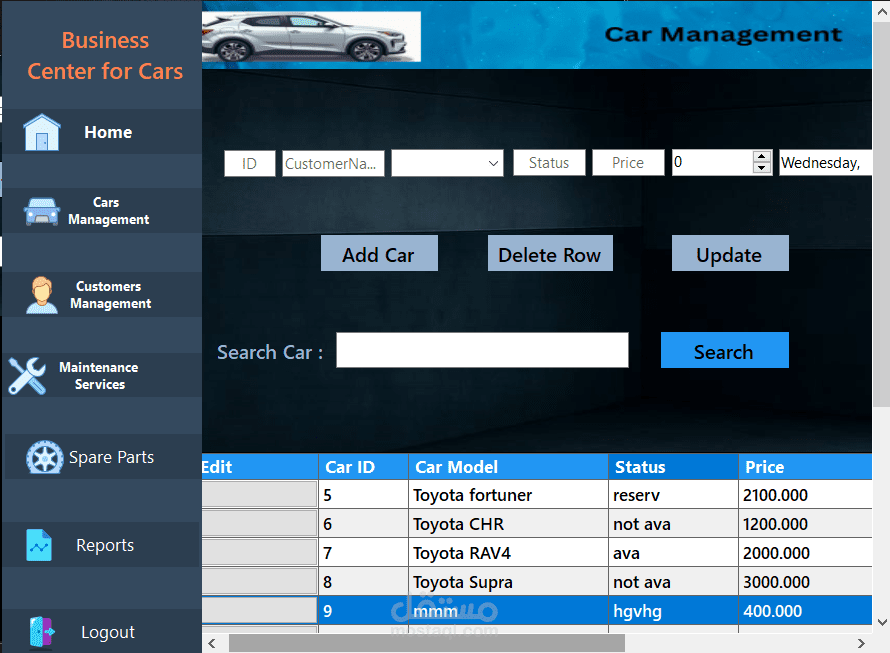Click the blue car icon for Cars Management

41,211
